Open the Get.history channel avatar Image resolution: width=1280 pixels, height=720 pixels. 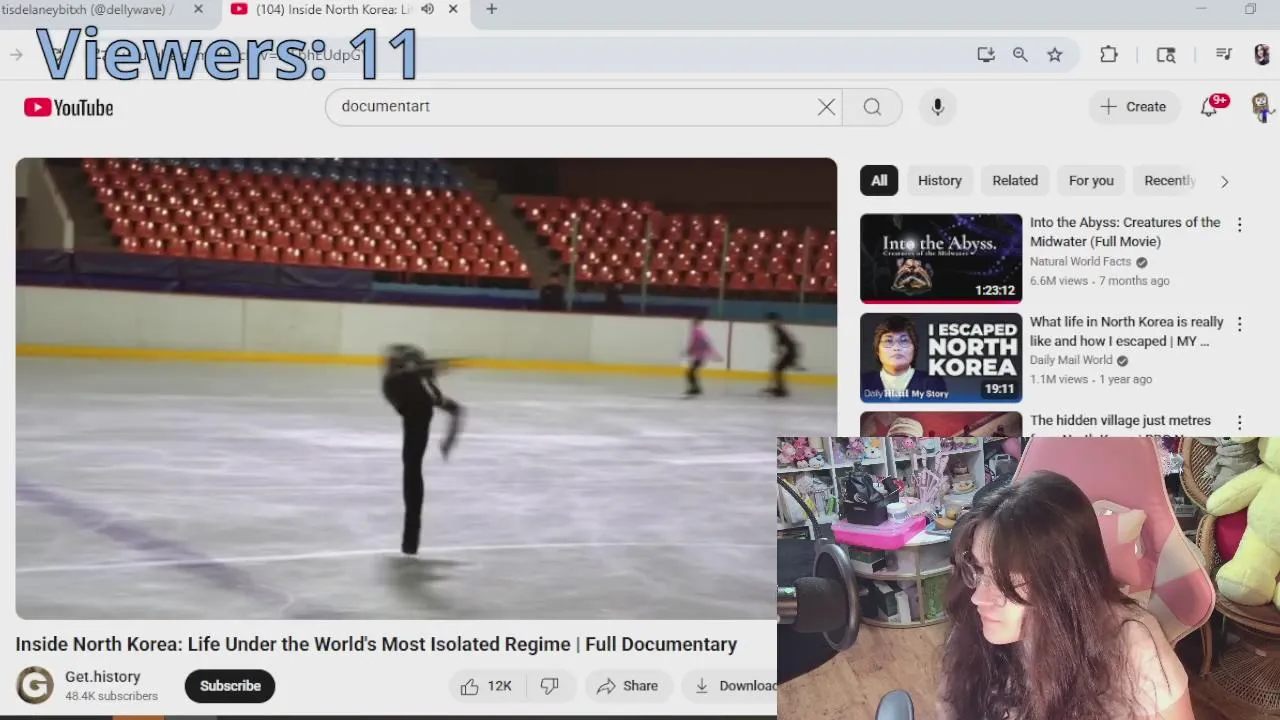35,685
